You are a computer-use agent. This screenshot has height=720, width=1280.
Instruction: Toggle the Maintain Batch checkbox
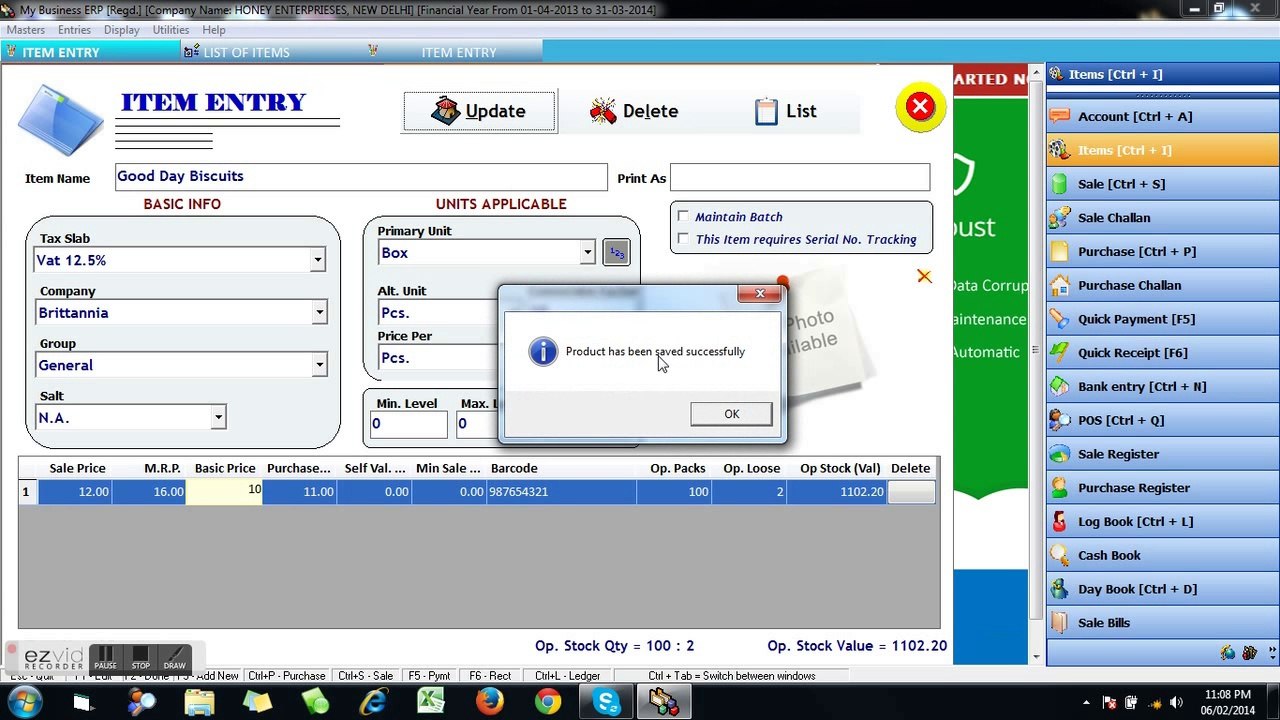[x=683, y=216]
